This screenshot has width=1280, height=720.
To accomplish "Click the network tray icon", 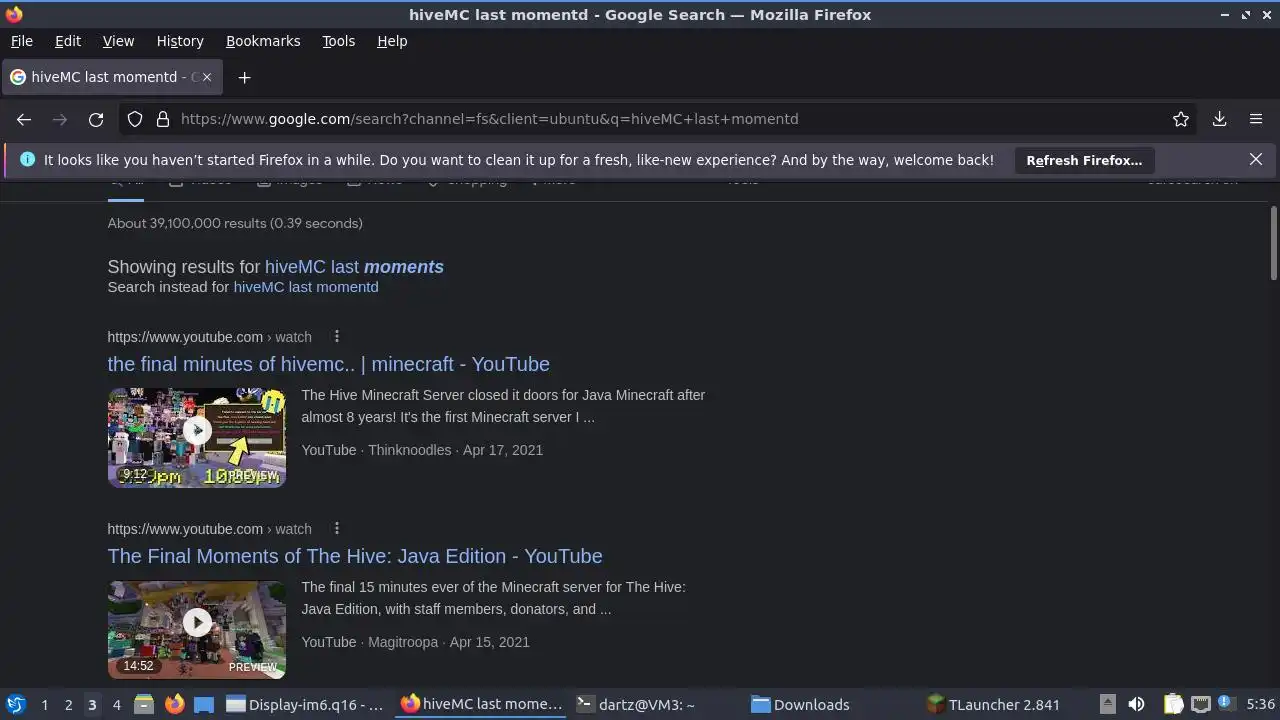I will (x=1201, y=705).
